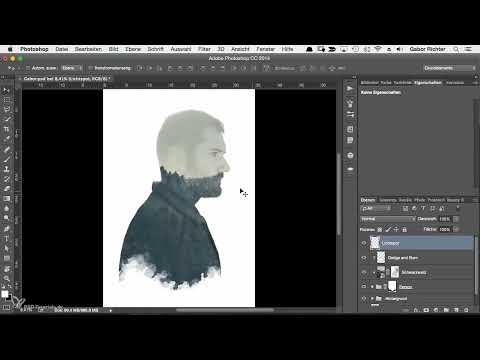Toggle Transformationsstrg. checkbox
The width and height of the screenshot is (480, 360).
[90, 68]
